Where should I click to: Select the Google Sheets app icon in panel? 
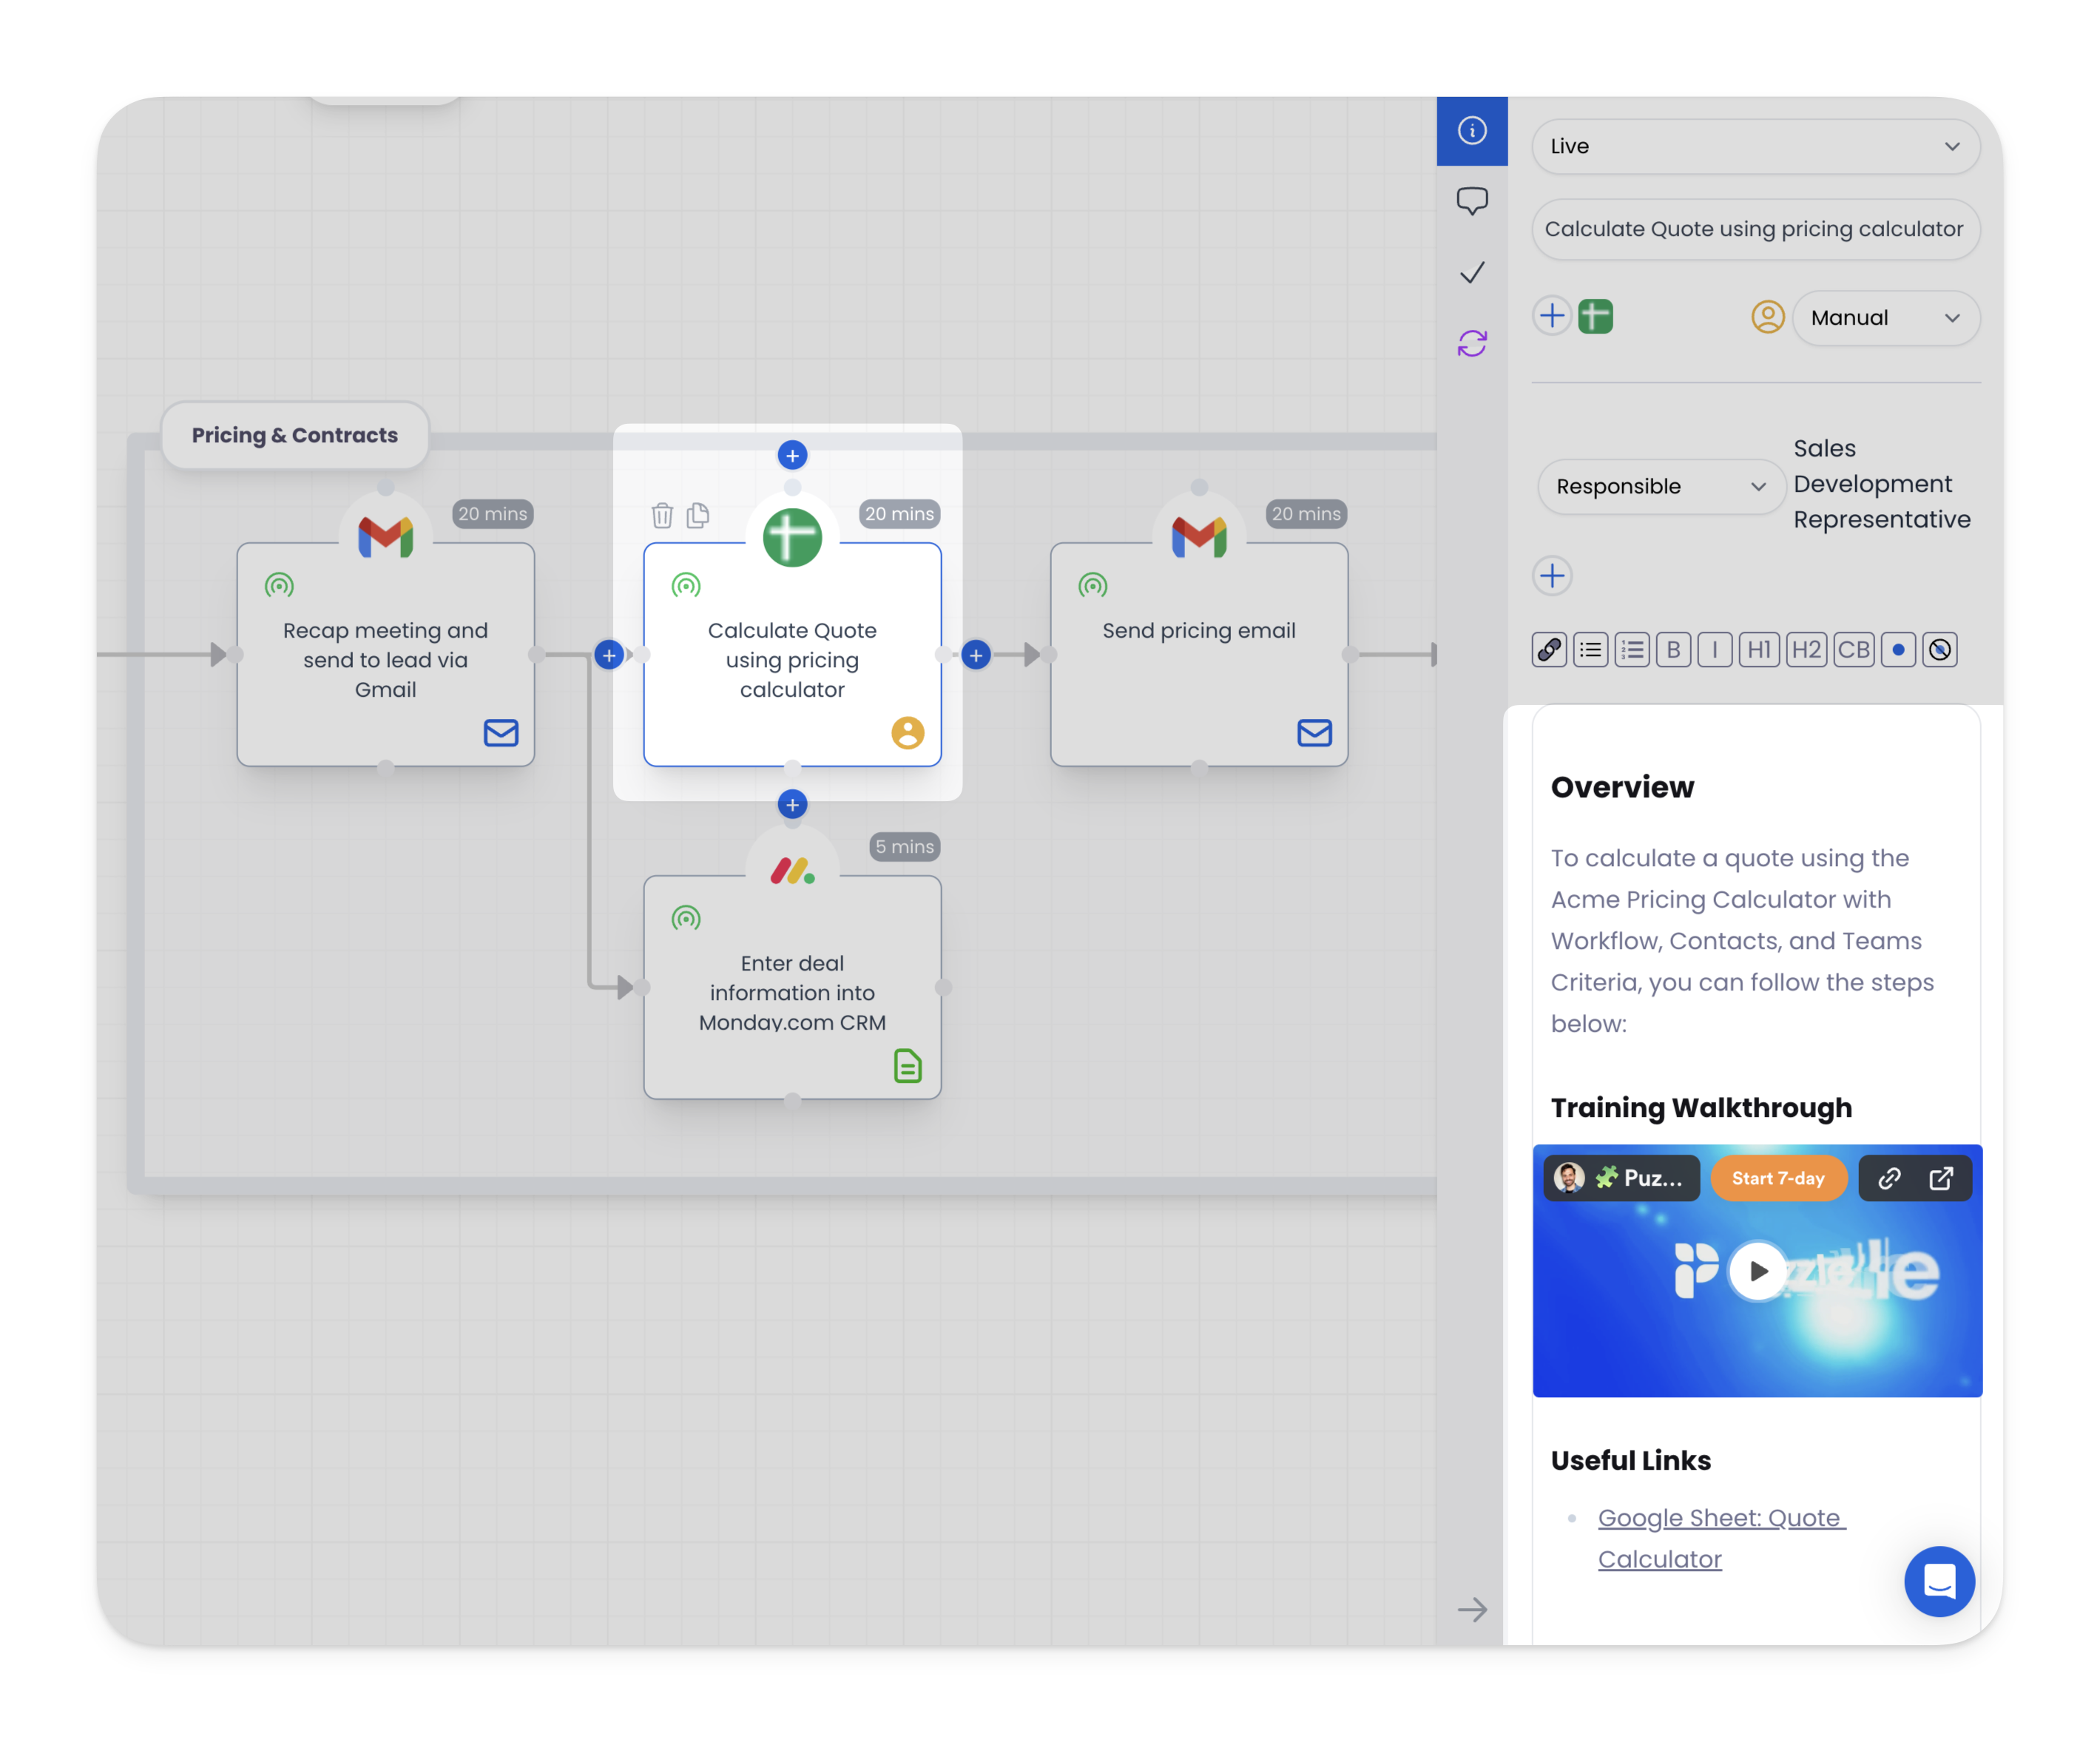point(1595,316)
